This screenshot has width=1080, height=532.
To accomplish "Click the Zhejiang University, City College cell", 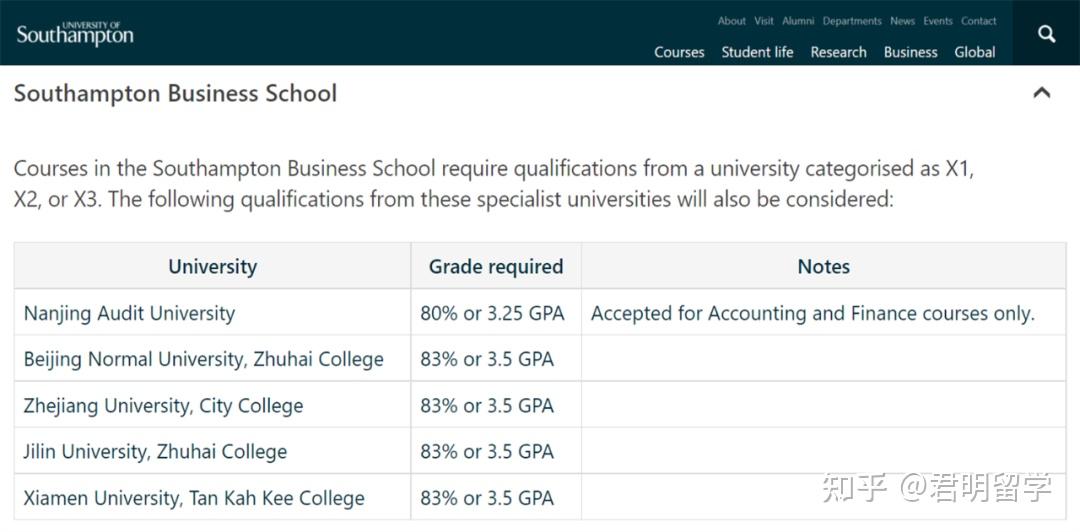I will click(163, 406).
